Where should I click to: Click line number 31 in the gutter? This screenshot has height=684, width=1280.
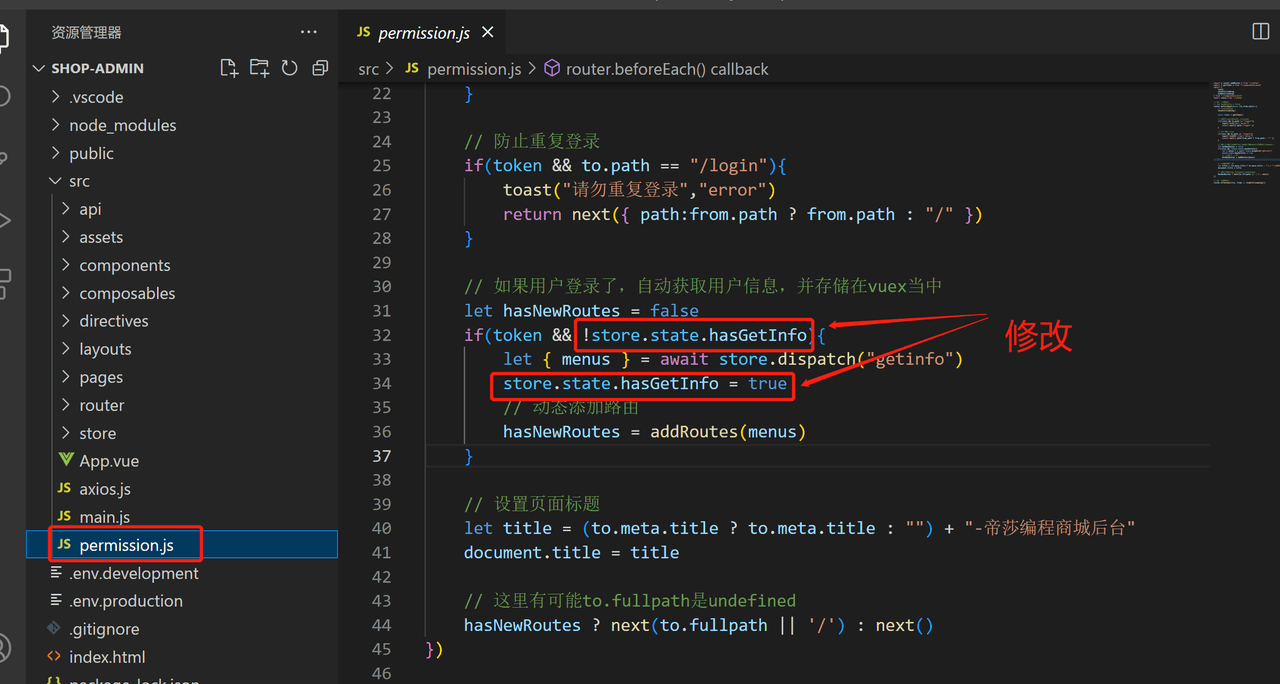tap(382, 311)
